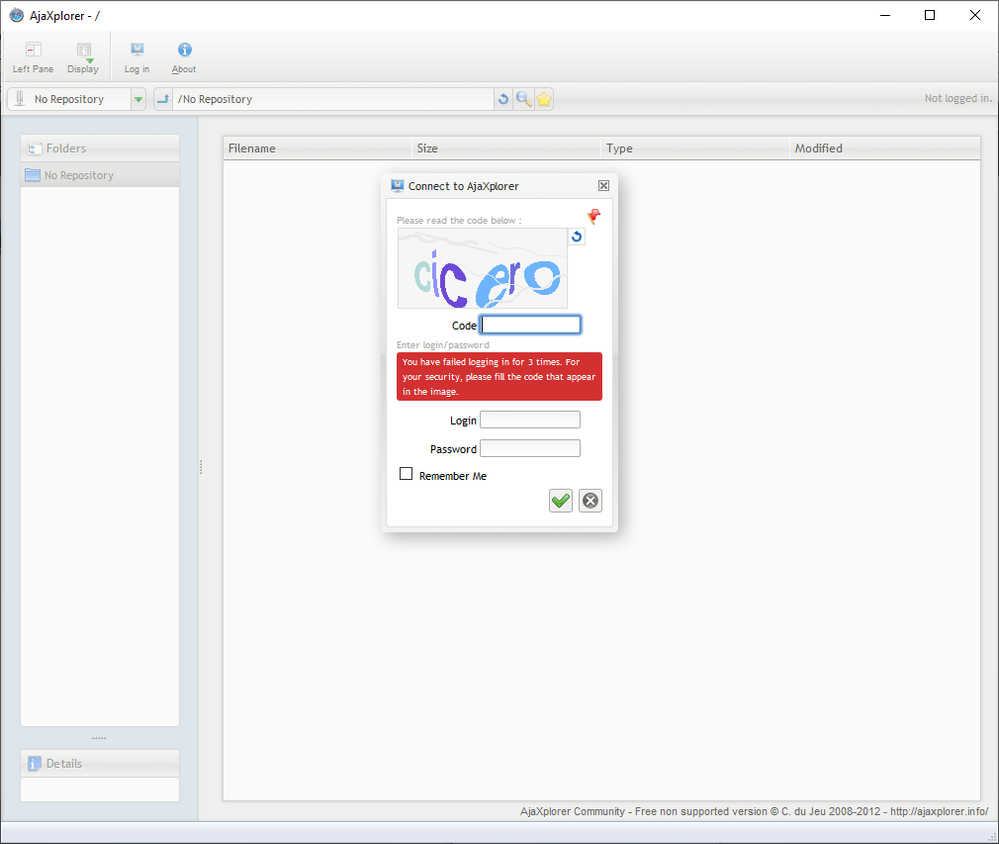Close the Connect to AjaXplorer dialog
The width and height of the screenshot is (999, 844).
pos(603,186)
